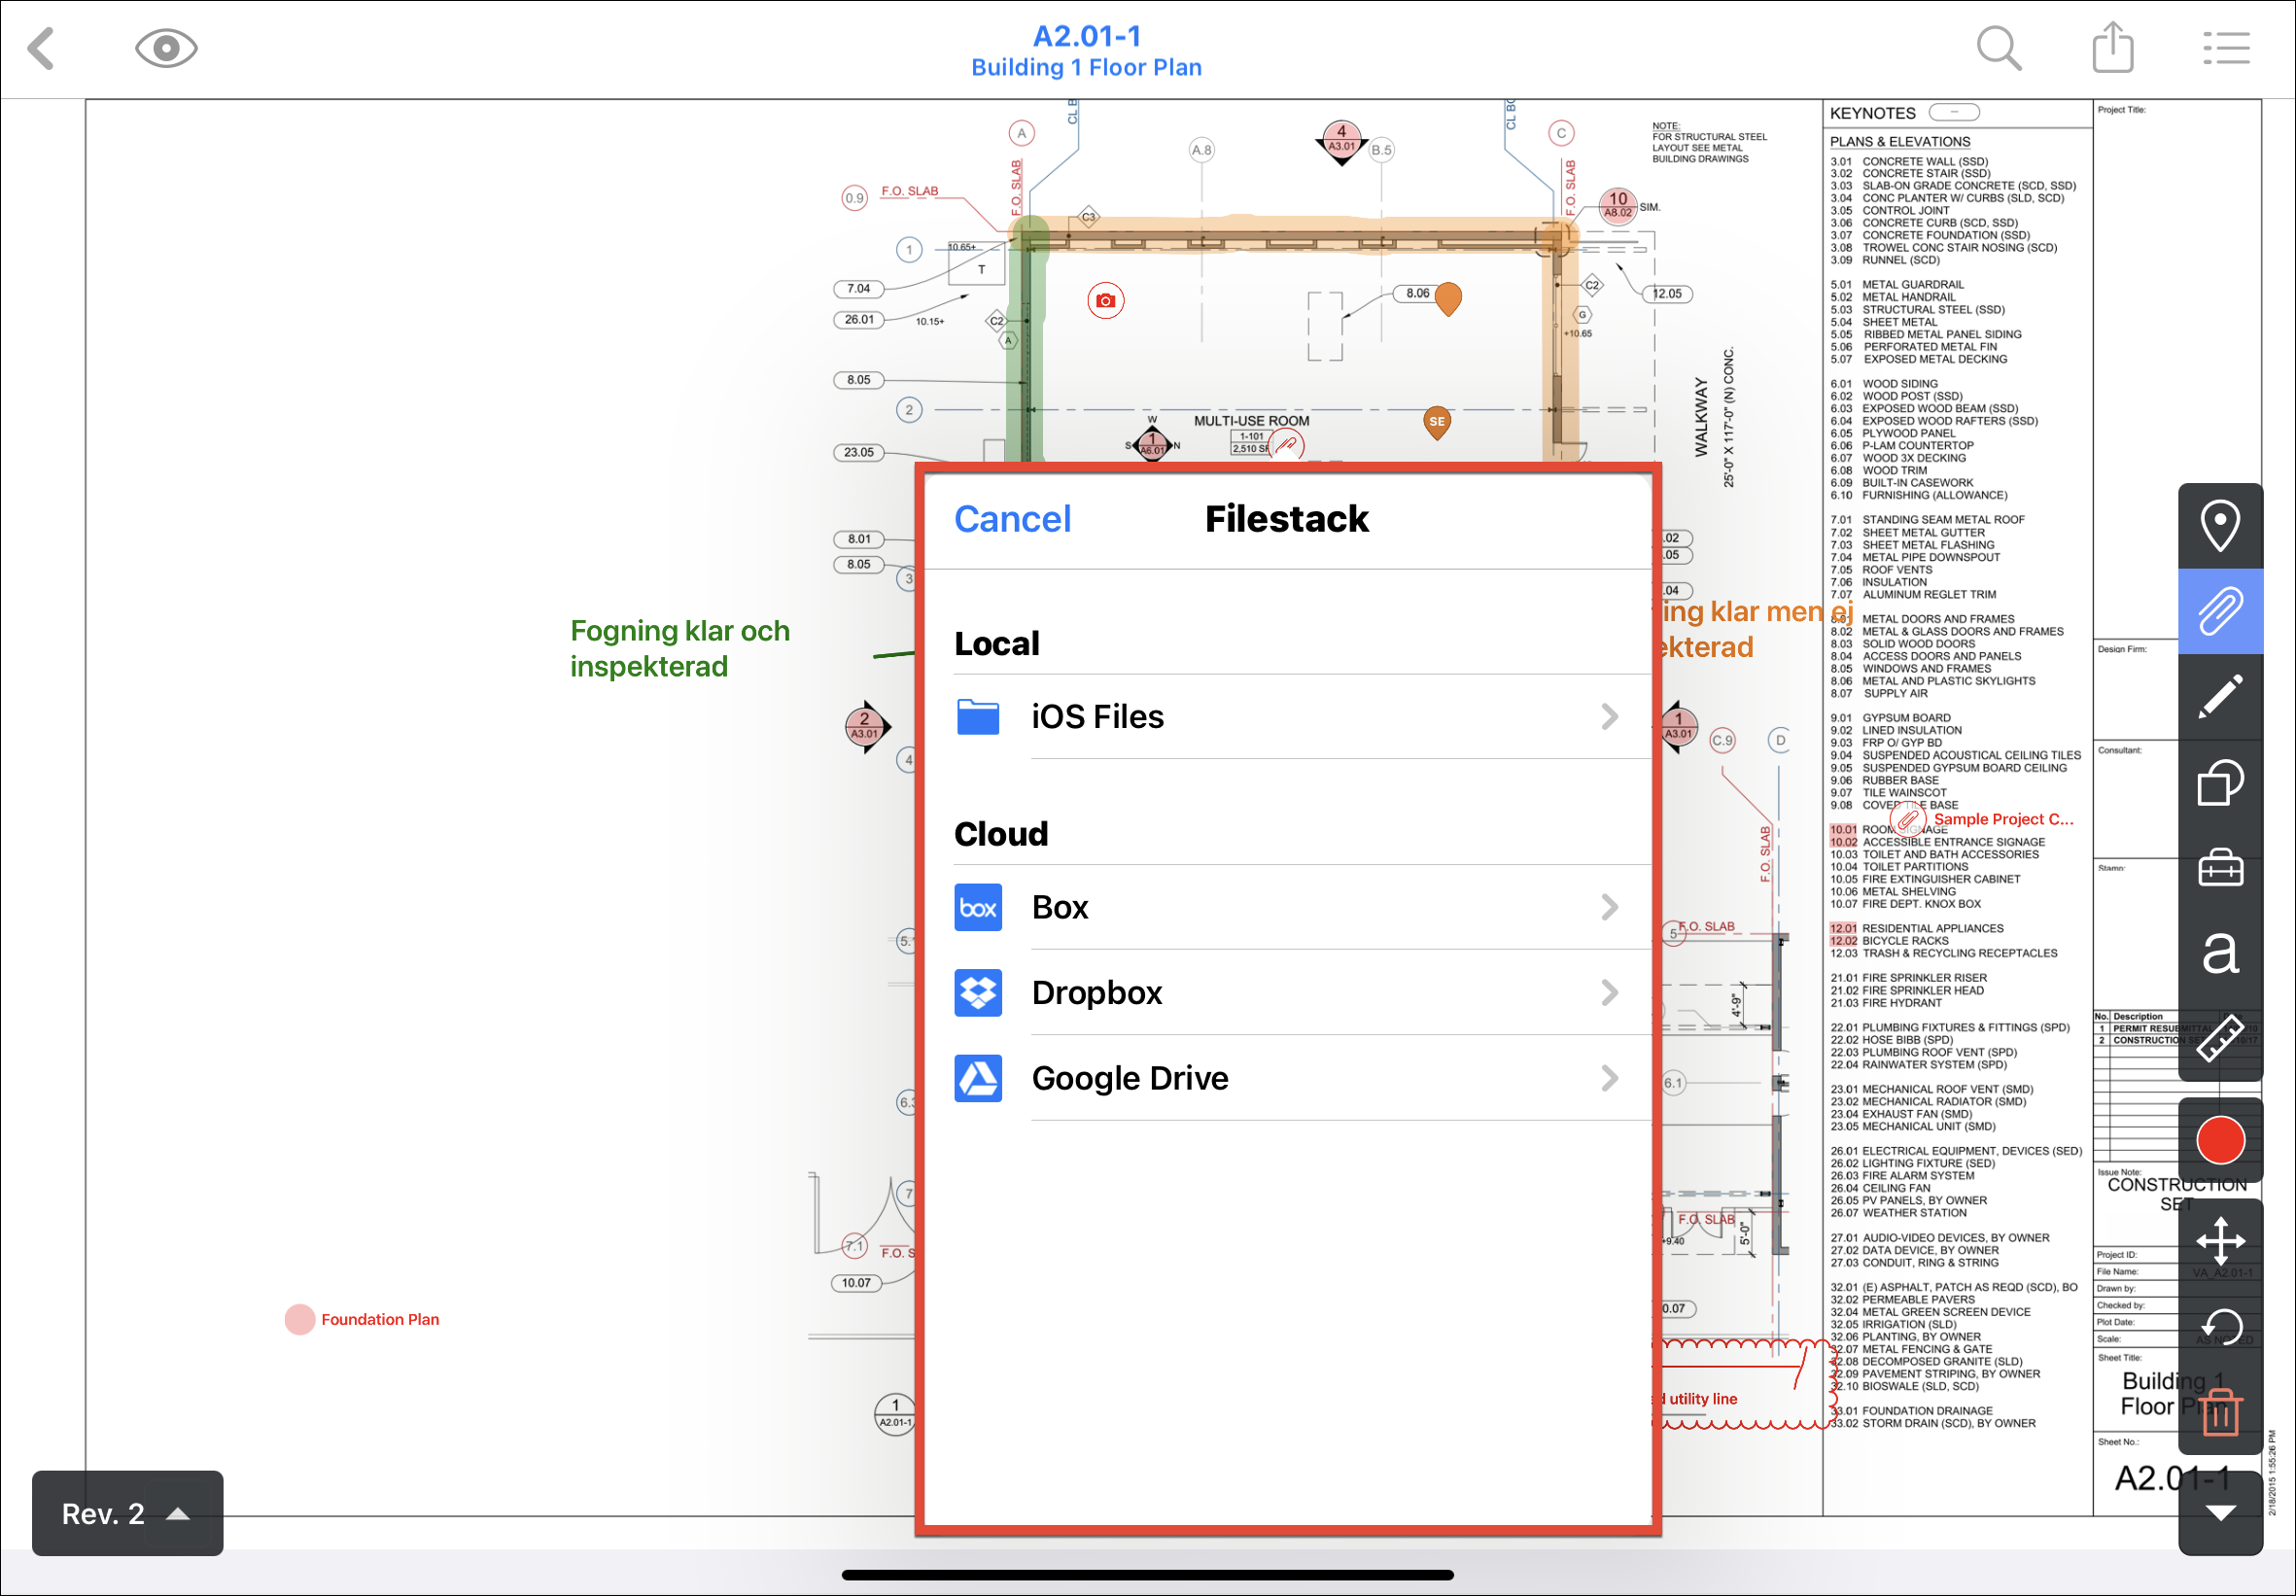Tap the MULTI-USE ROOM label
The image size is (2296, 1596).
(1251, 421)
